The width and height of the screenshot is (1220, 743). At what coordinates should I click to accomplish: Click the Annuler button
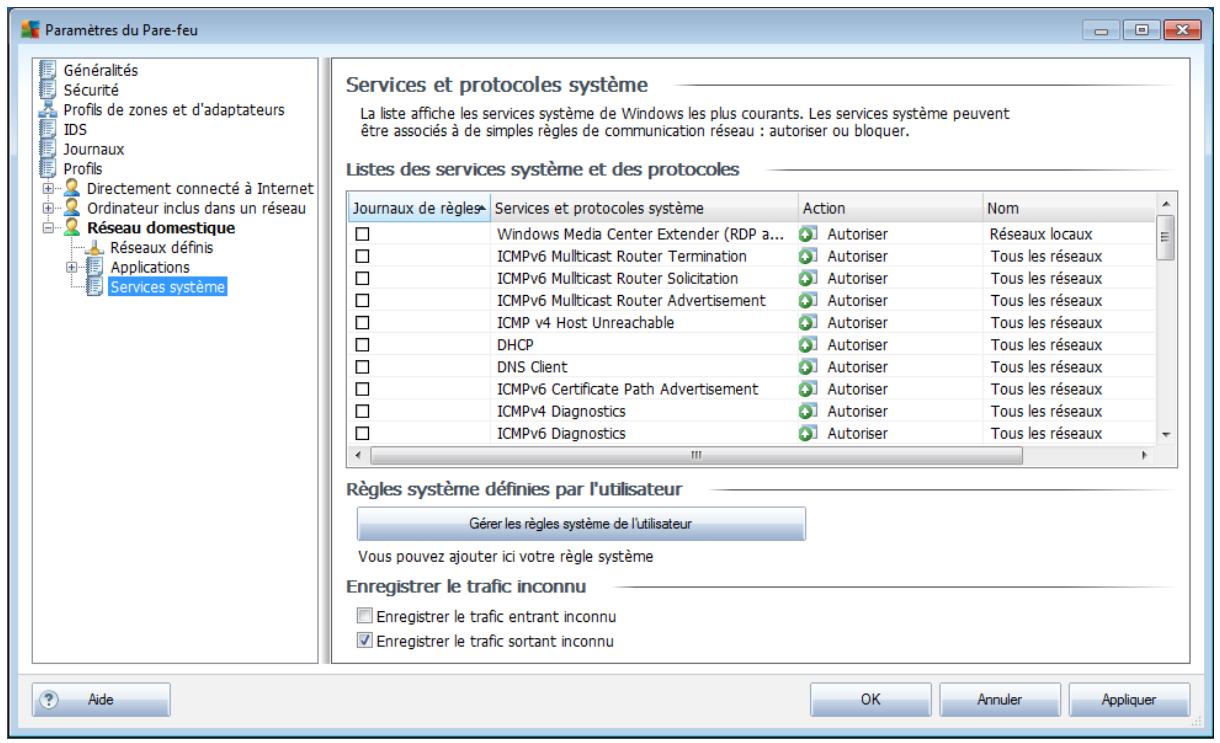pyautogui.click(x=998, y=702)
